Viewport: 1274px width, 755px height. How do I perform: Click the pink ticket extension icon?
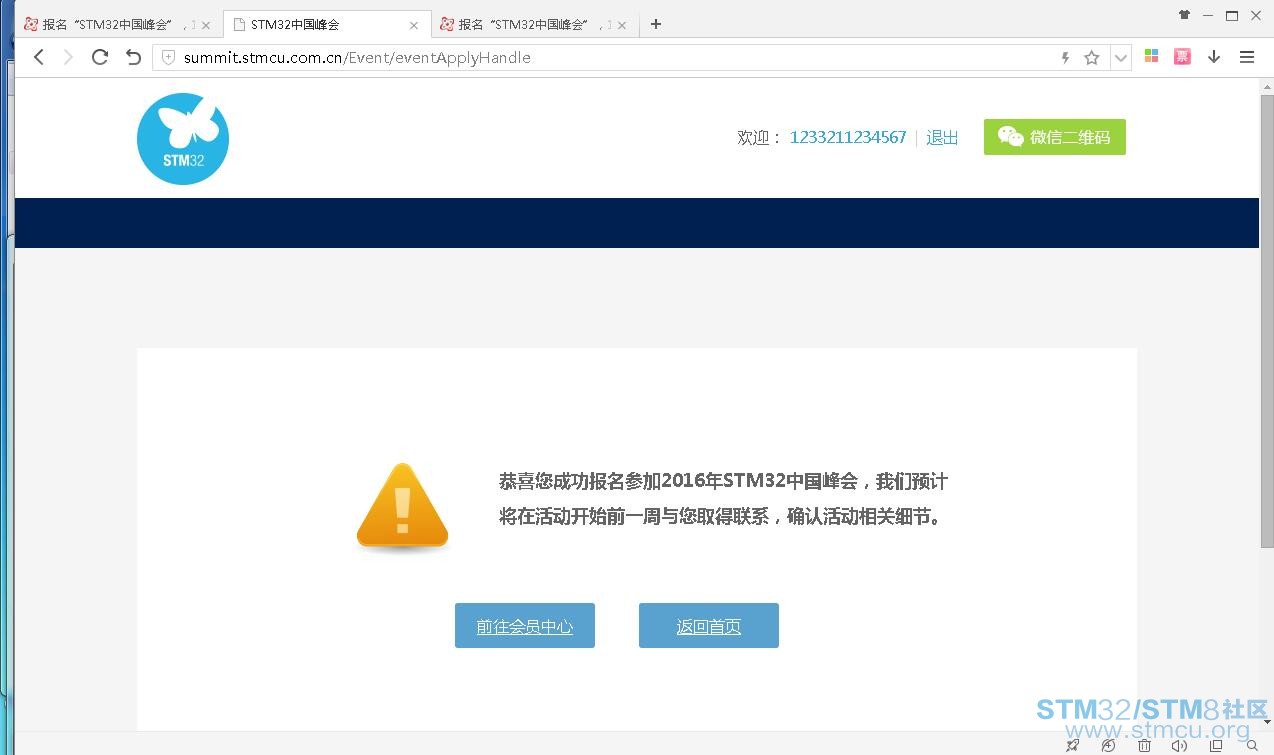point(1182,57)
